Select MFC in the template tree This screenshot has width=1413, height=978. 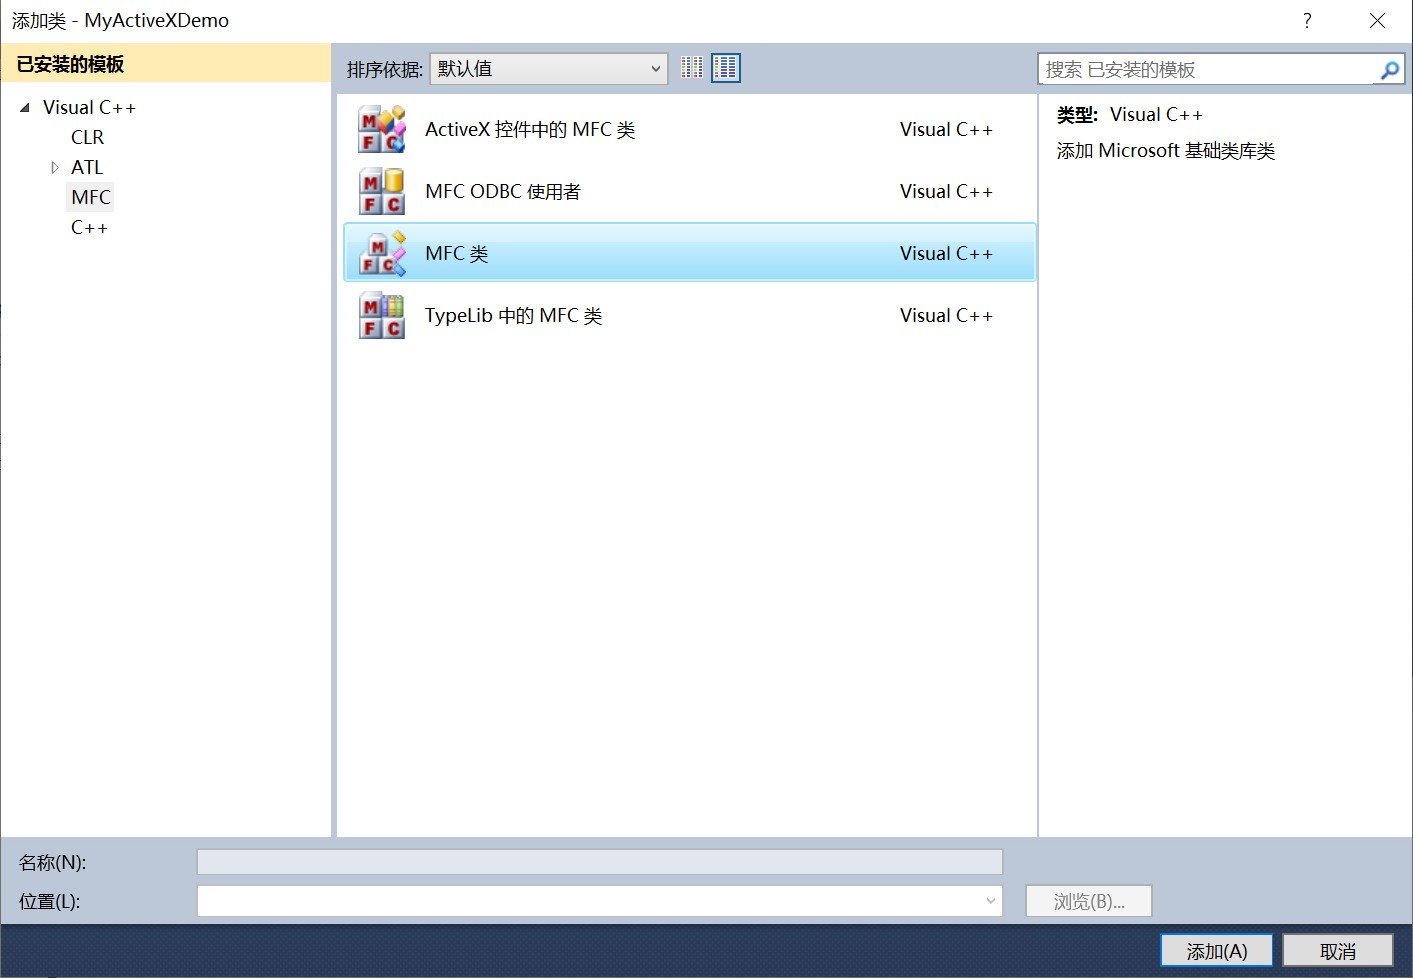point(91,197)
